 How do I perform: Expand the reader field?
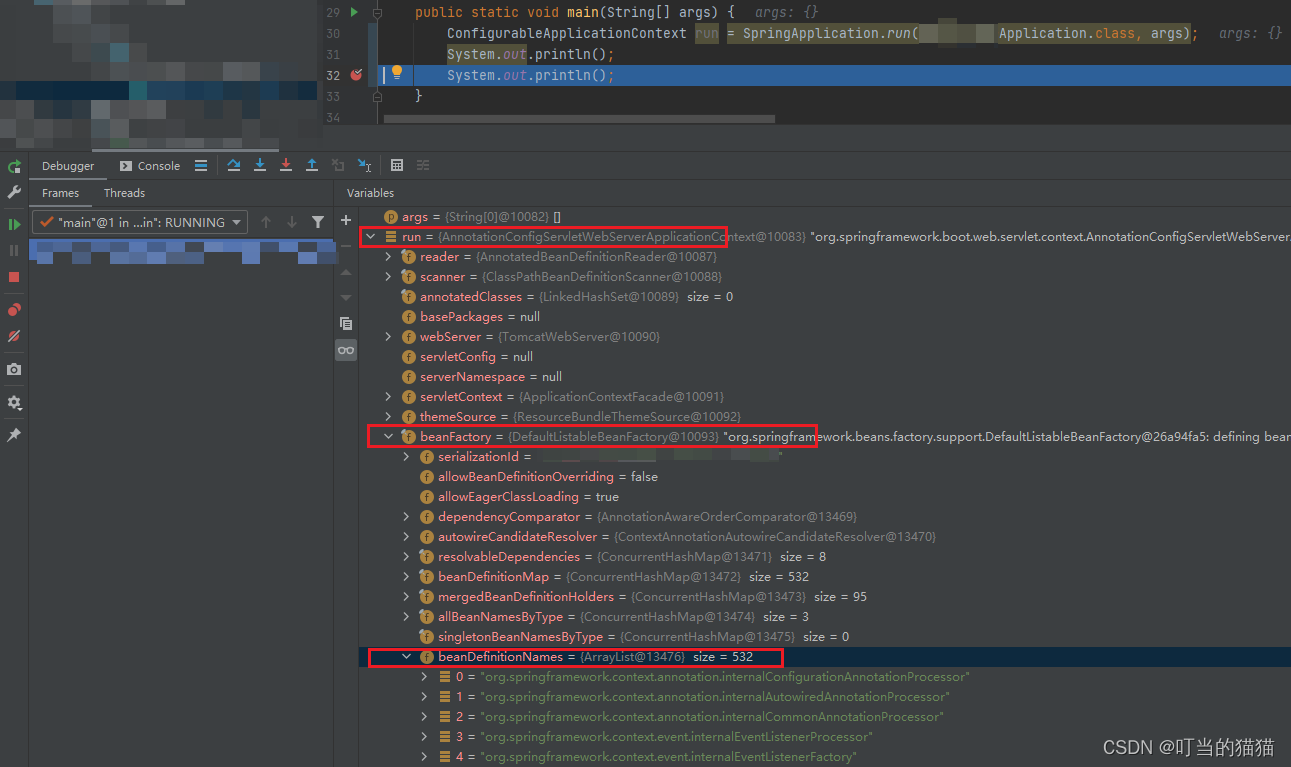pos(389,257)
